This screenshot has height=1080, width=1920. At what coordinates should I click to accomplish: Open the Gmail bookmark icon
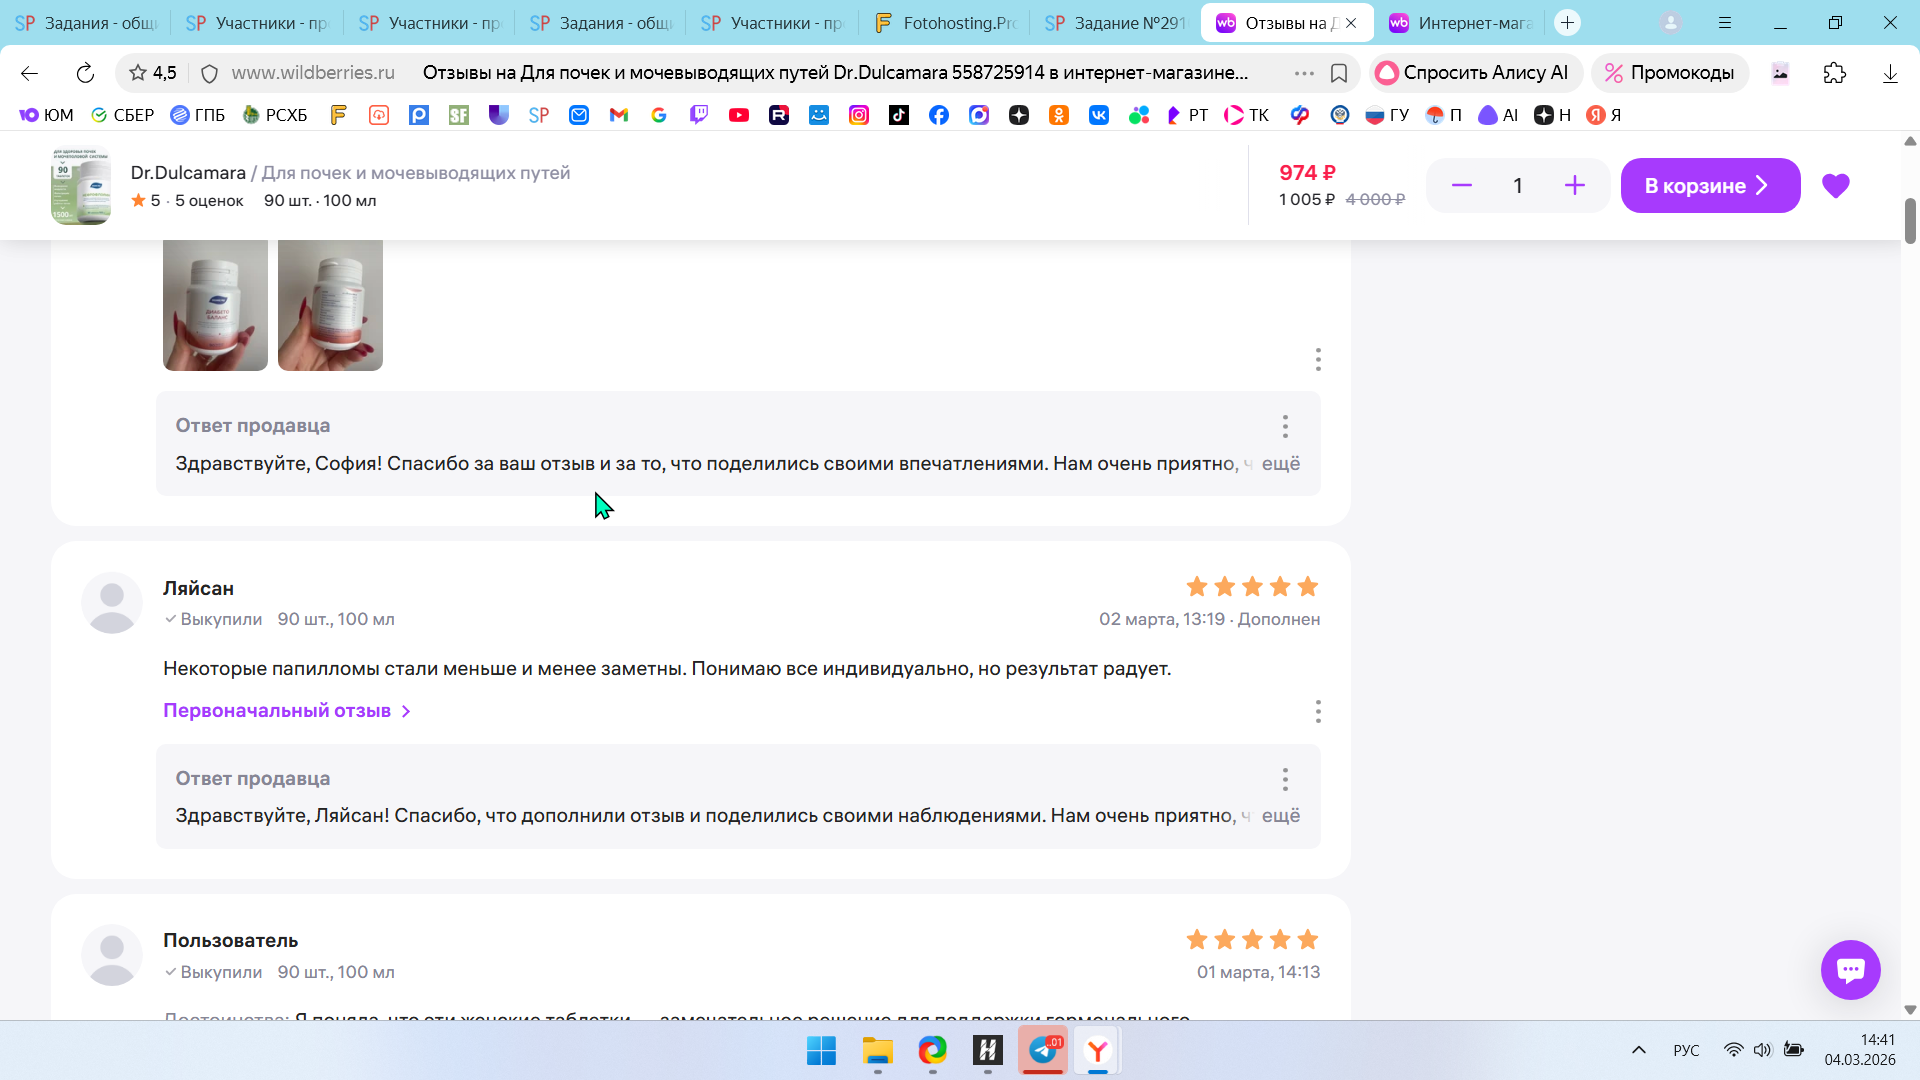[x=618, y=115]
